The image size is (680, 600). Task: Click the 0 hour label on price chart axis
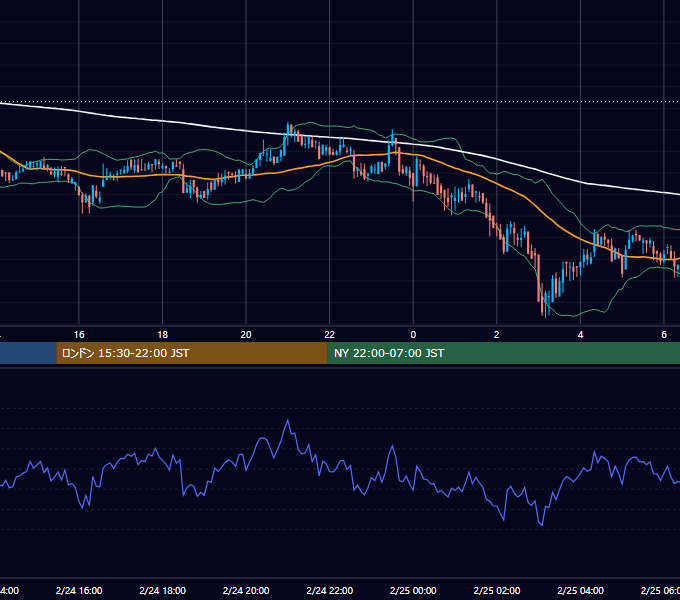pos(413,334)
